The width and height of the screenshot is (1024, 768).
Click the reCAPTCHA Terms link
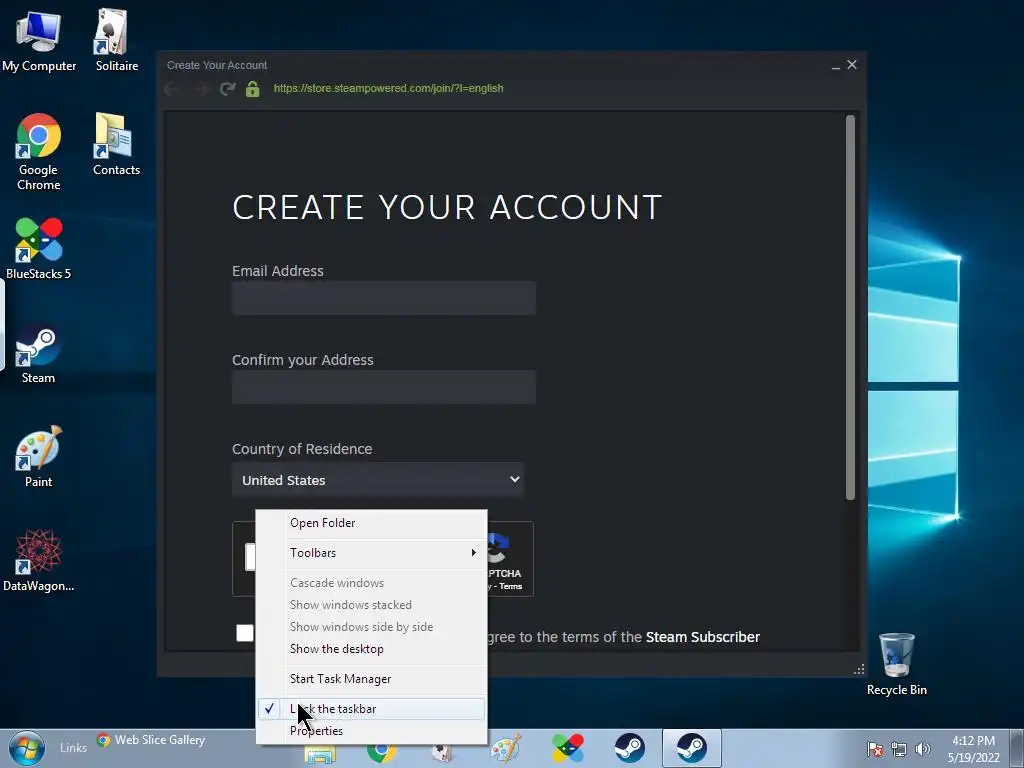pos(511,586)
